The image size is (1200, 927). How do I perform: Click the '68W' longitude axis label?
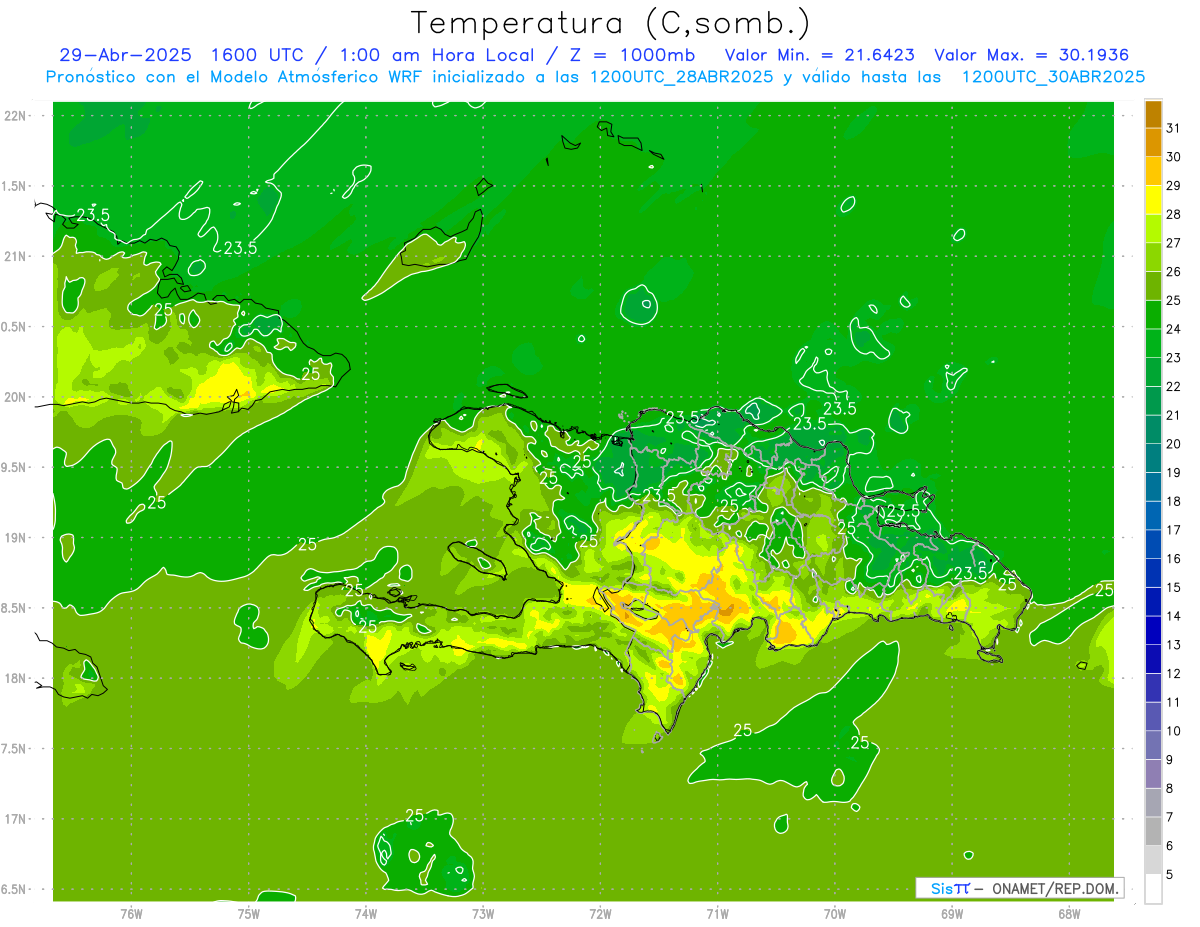[1069, 914]
